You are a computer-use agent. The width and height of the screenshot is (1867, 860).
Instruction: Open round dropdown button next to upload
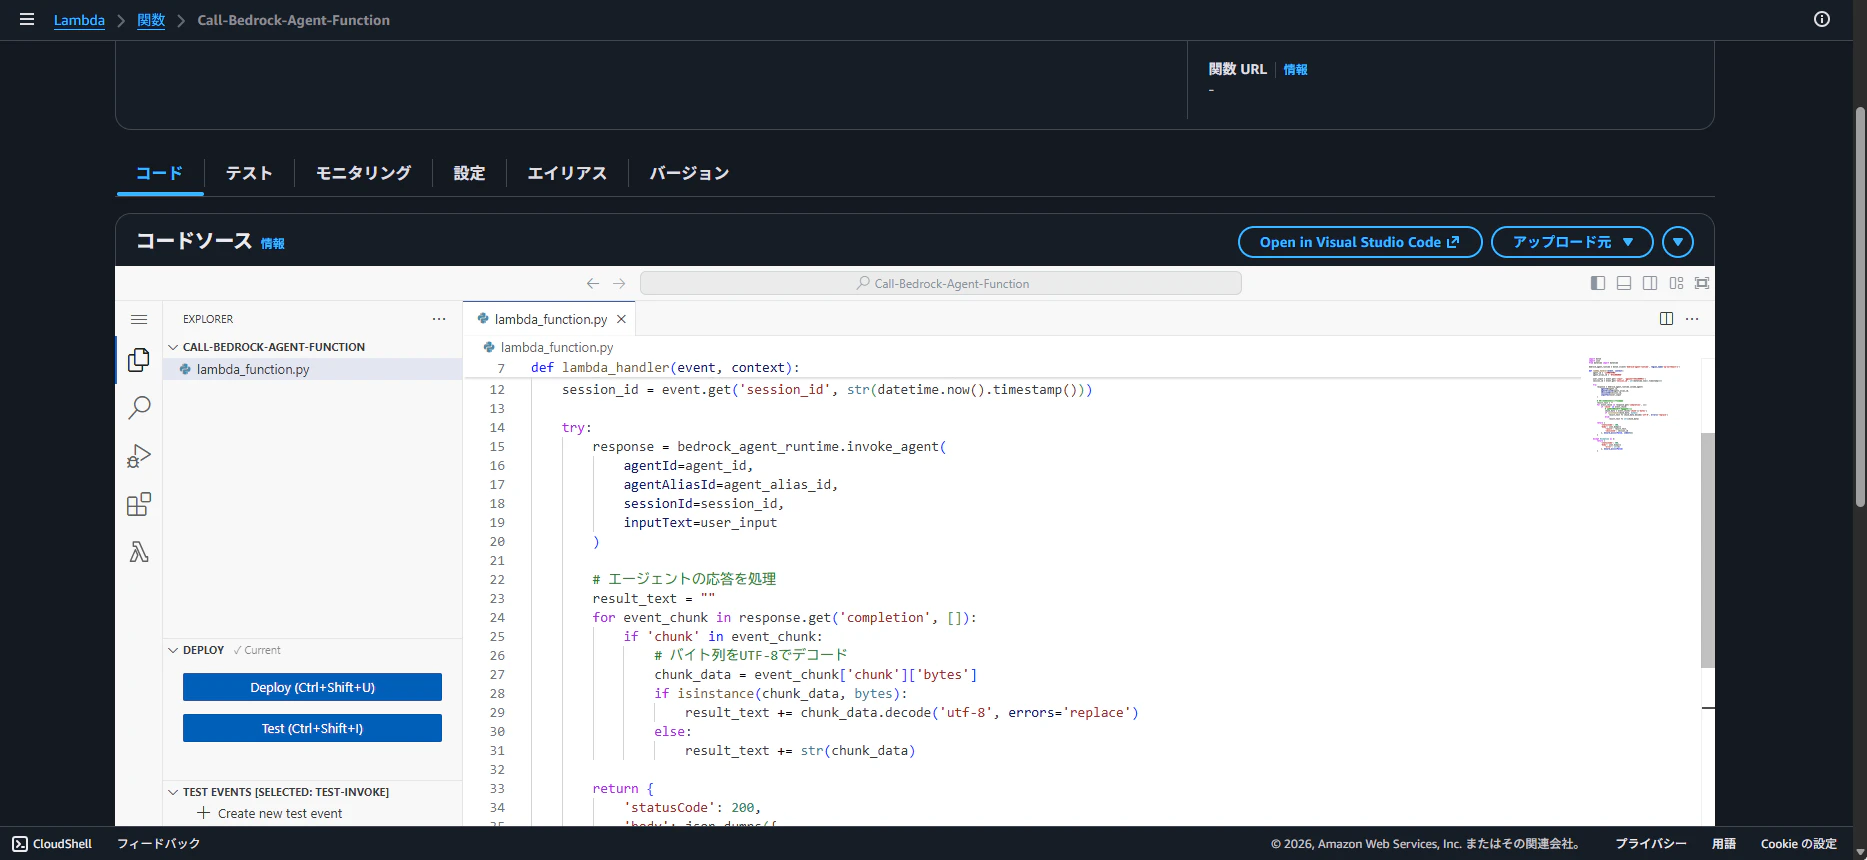pyautogui.click(x=1678, y=242)
